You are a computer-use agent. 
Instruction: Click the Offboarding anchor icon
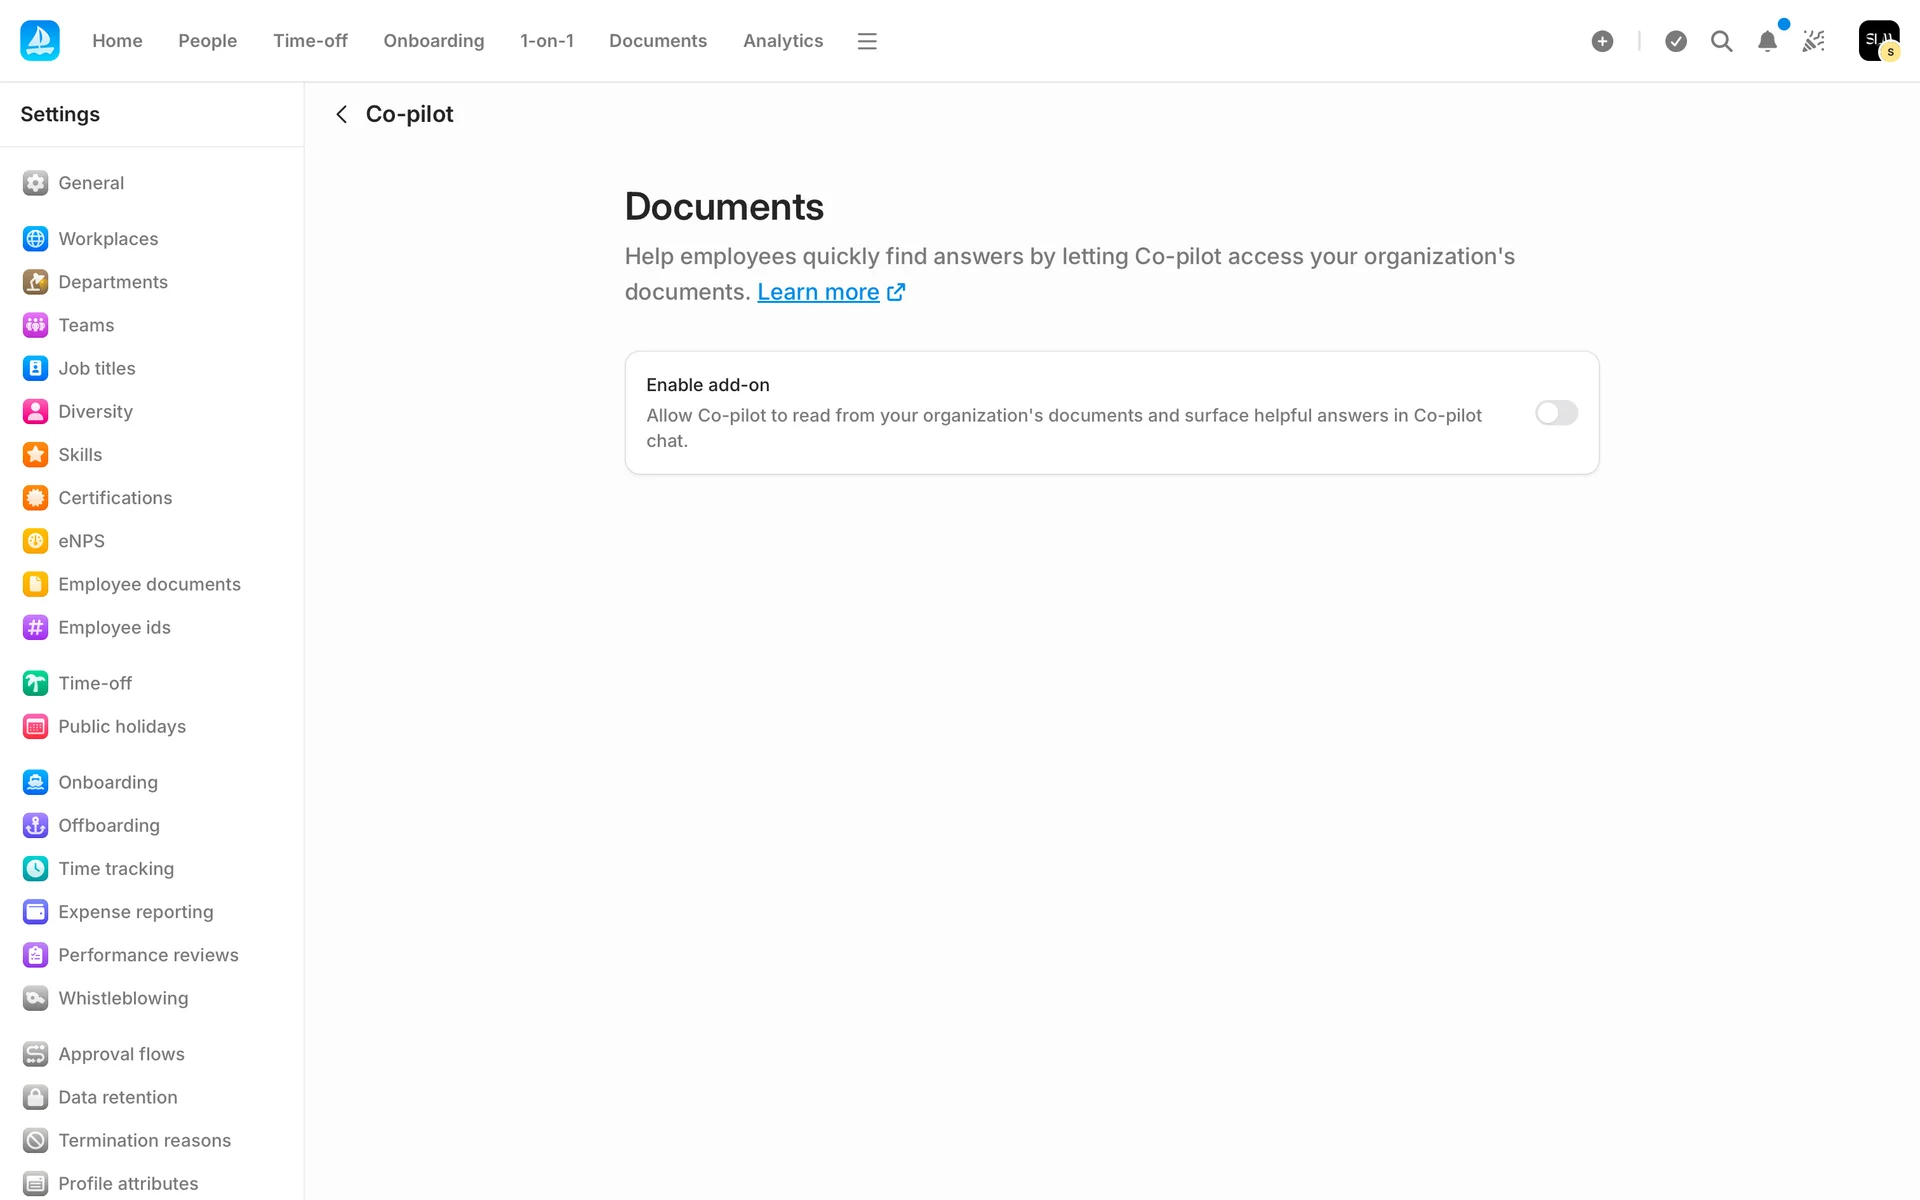[35, 825]
